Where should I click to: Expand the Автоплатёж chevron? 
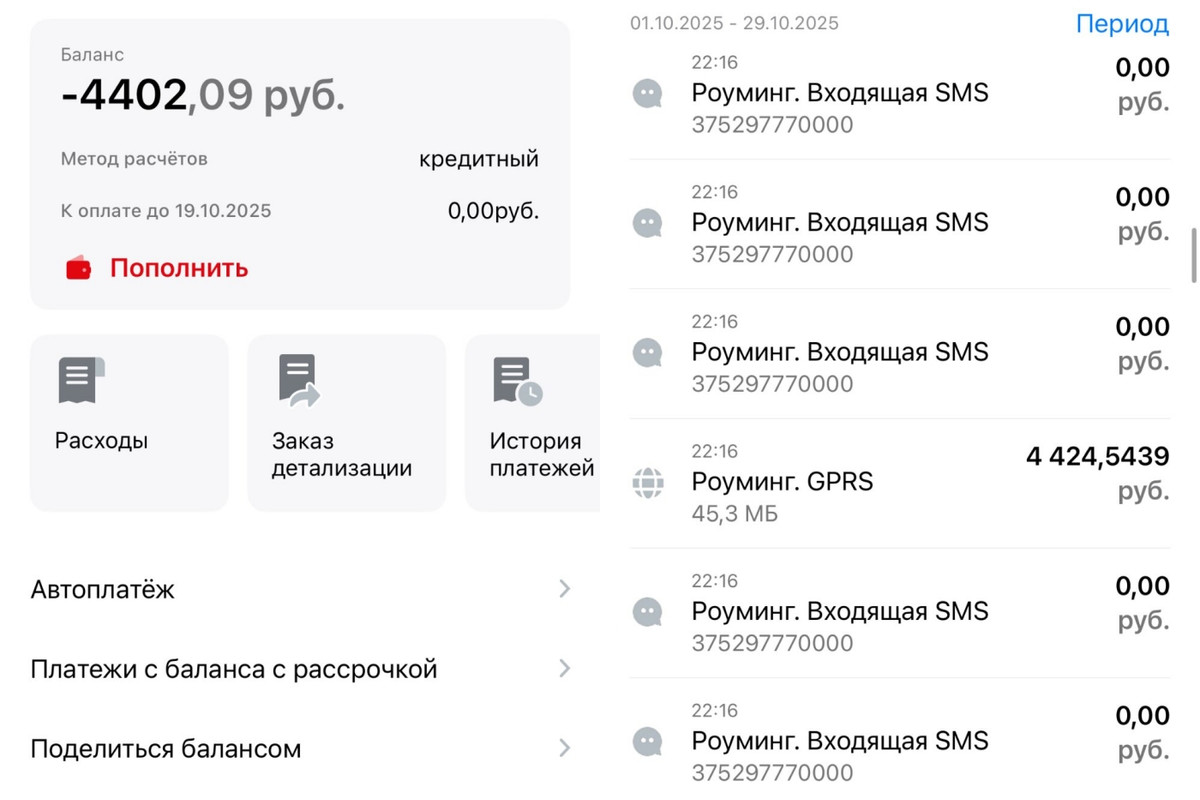coord(564,589)
